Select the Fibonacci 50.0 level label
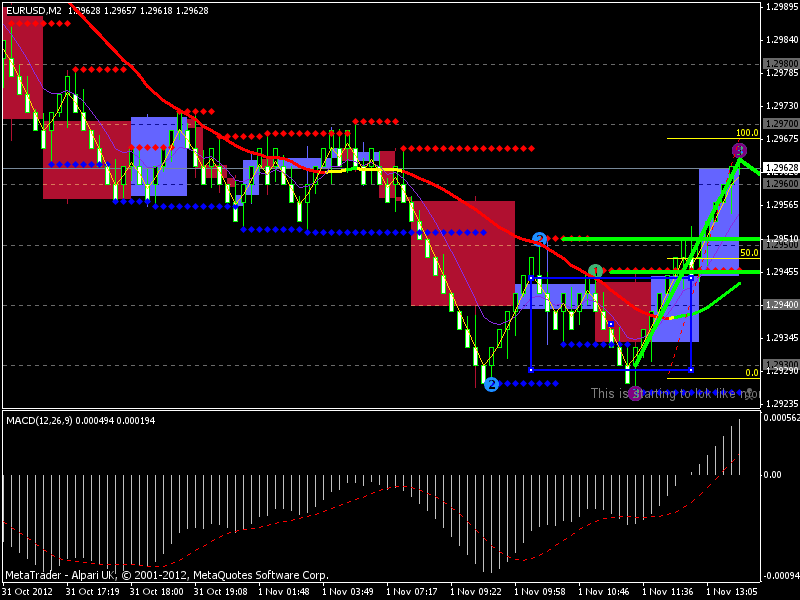Screen dimensions: 800x600 tap(749, 253)
